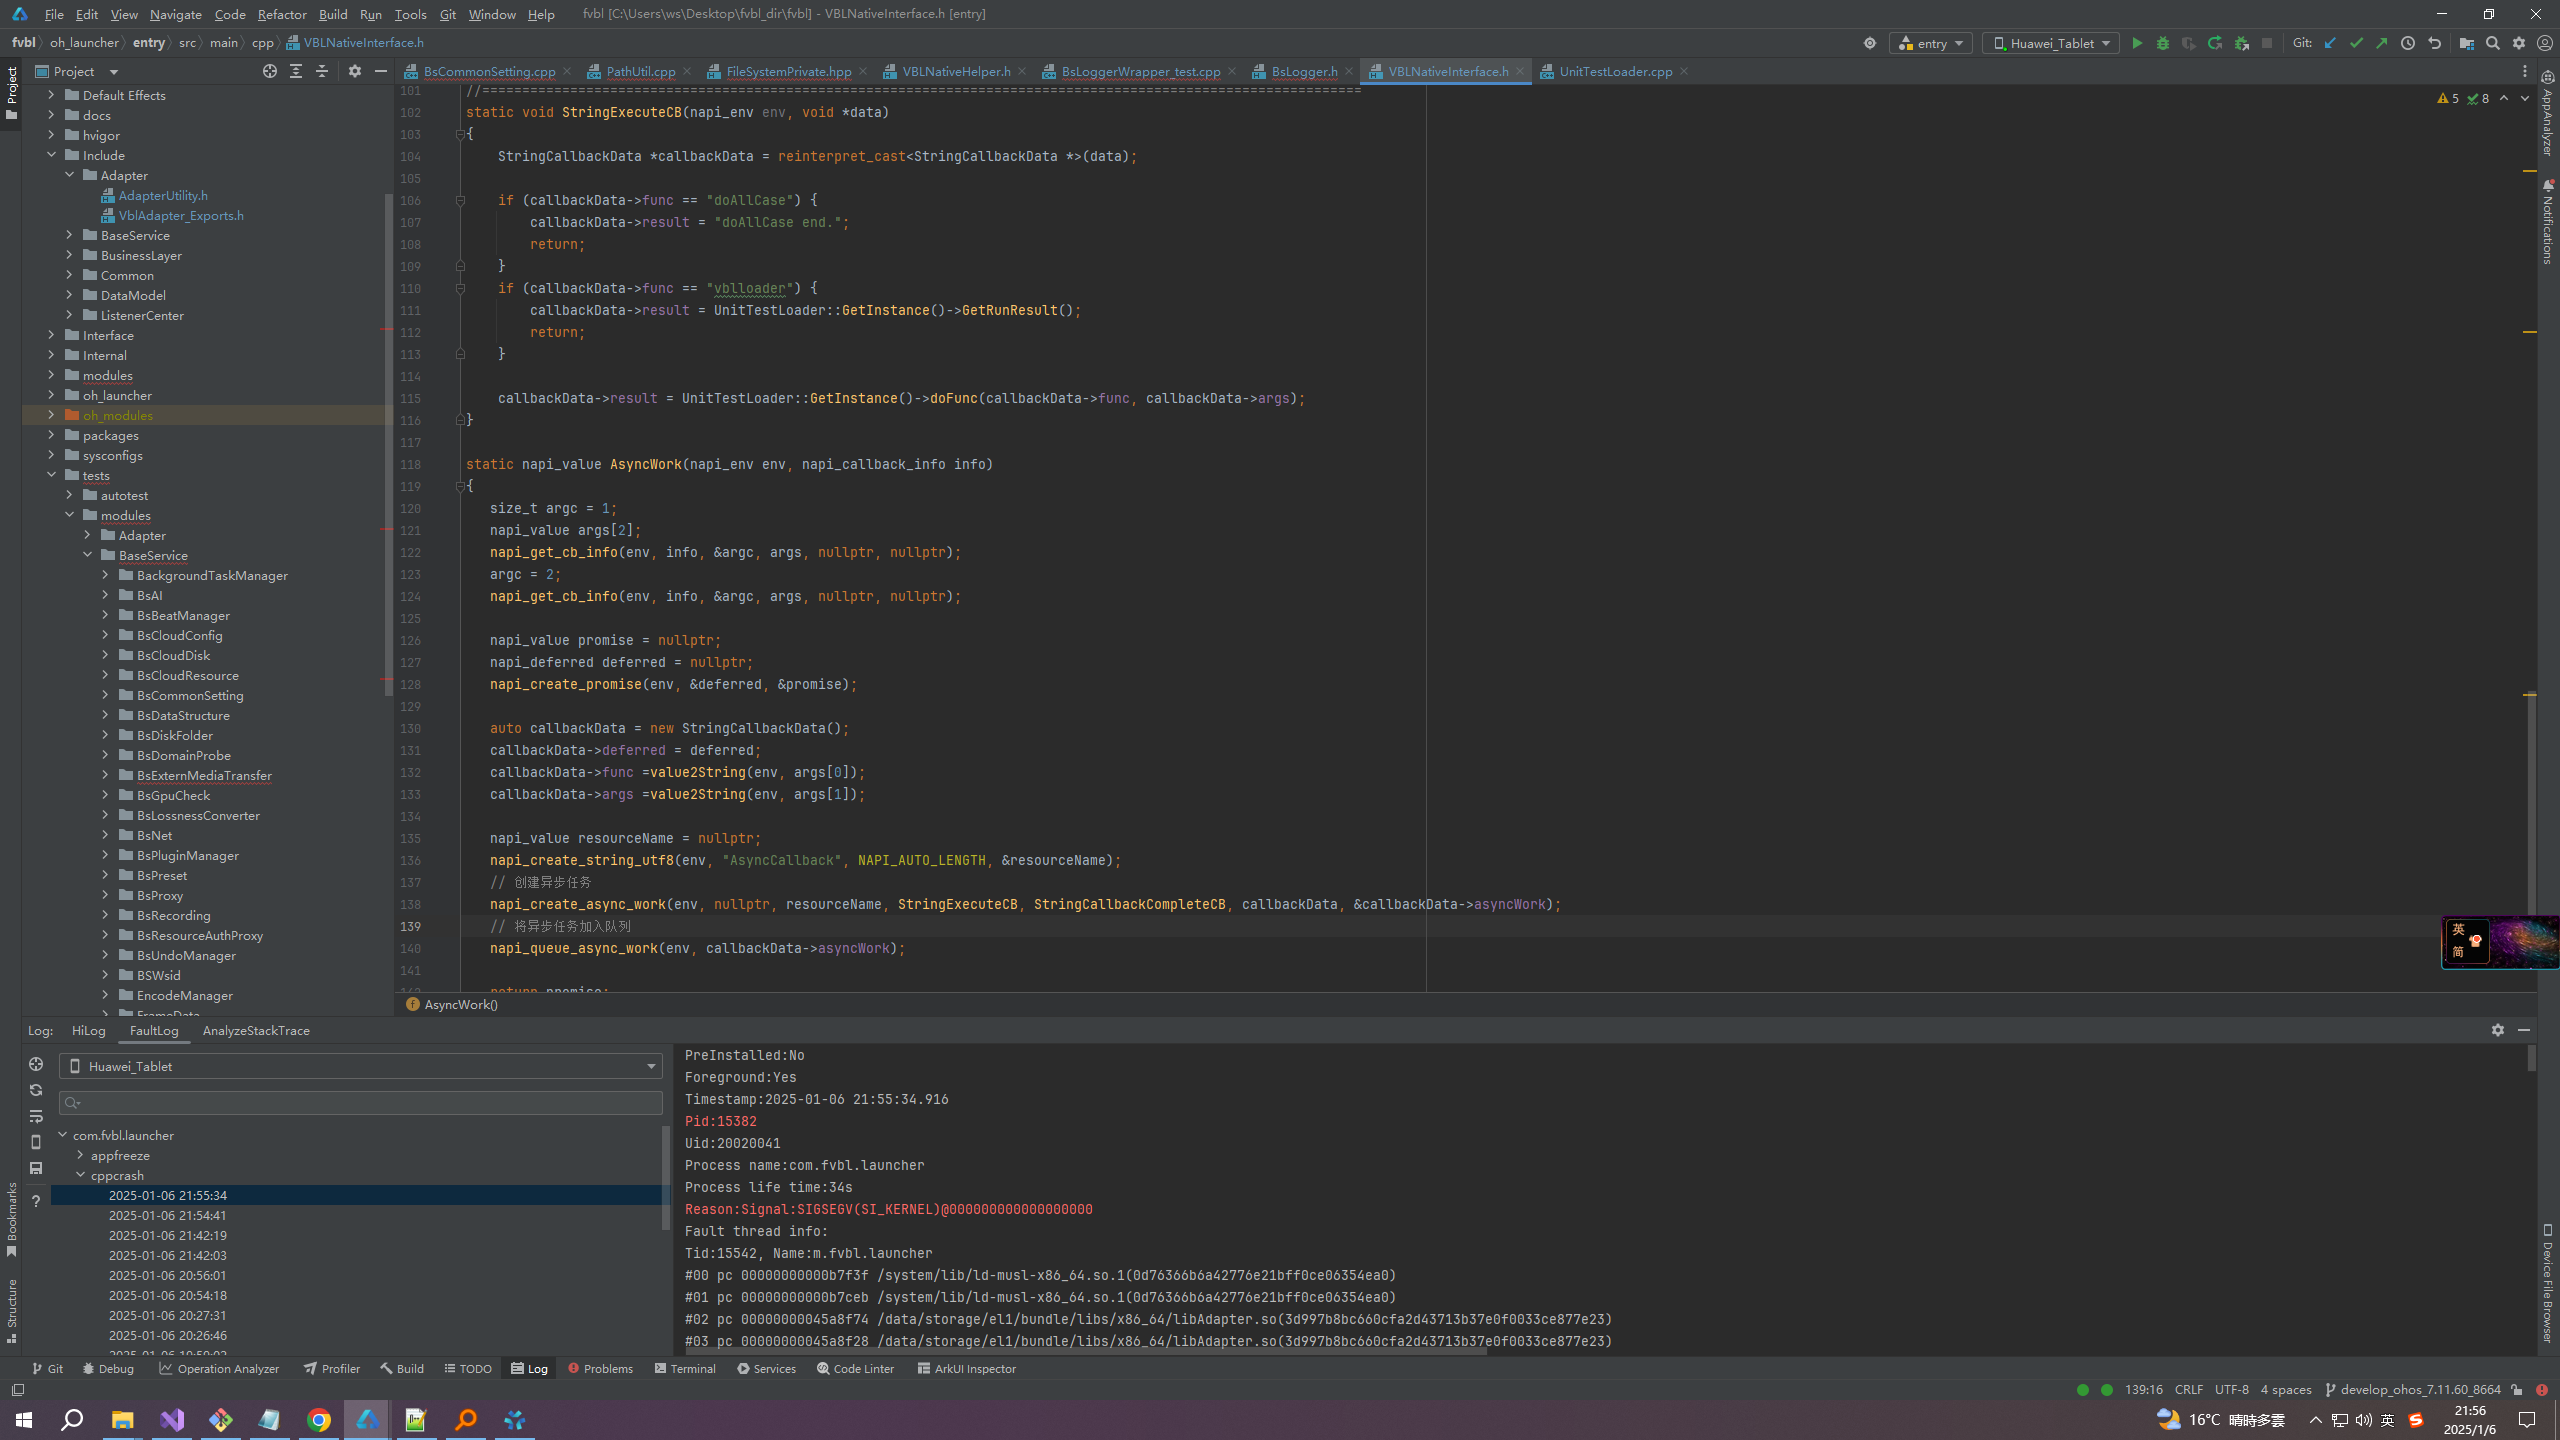Switch to the BsLogger.h editor tab

point(1303,71)
